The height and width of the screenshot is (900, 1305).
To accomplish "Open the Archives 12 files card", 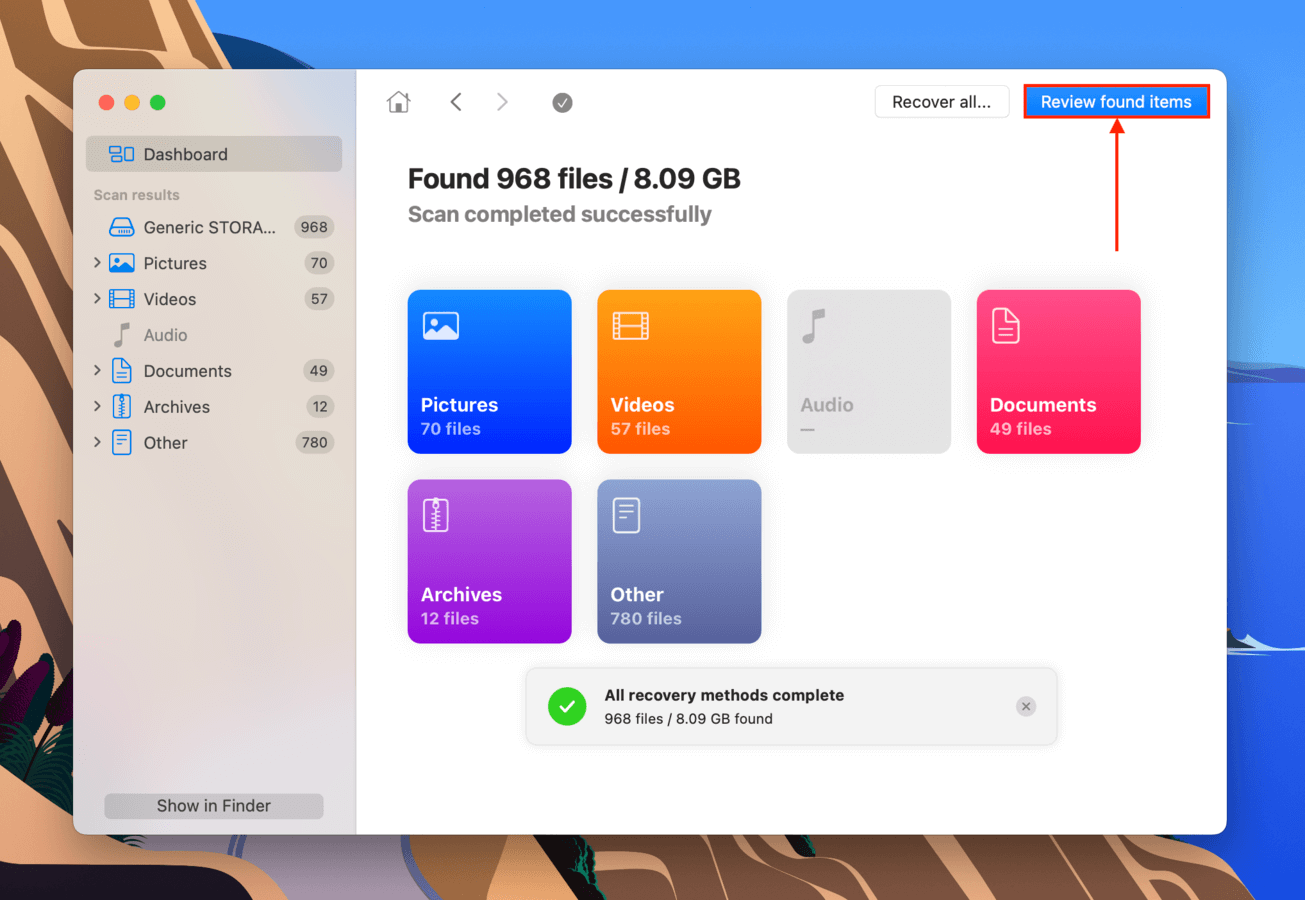I will coord(489,561).
